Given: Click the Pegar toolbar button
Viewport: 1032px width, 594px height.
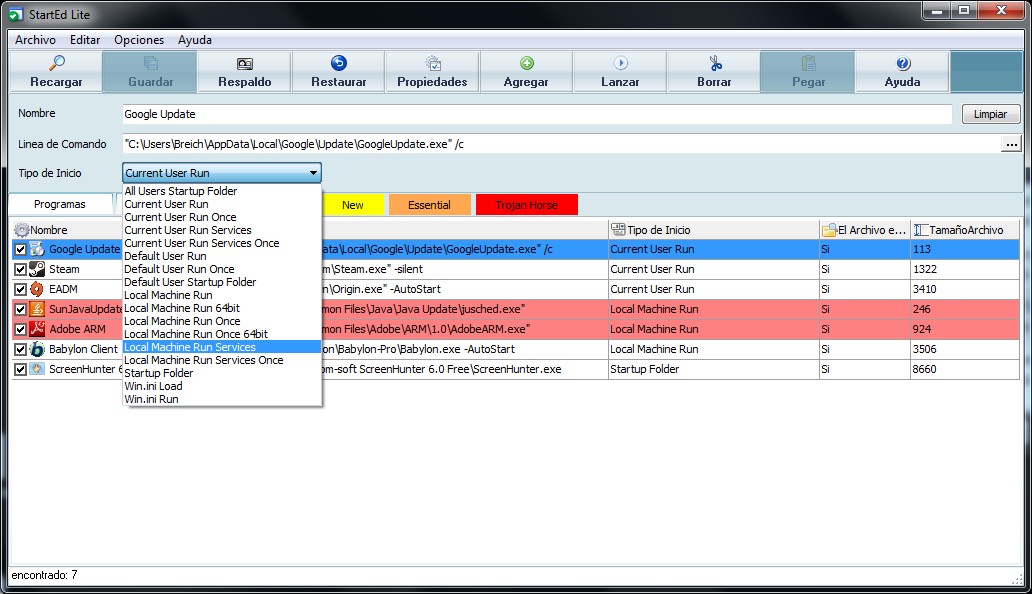Looking at the screenshot, I should 808,72.
